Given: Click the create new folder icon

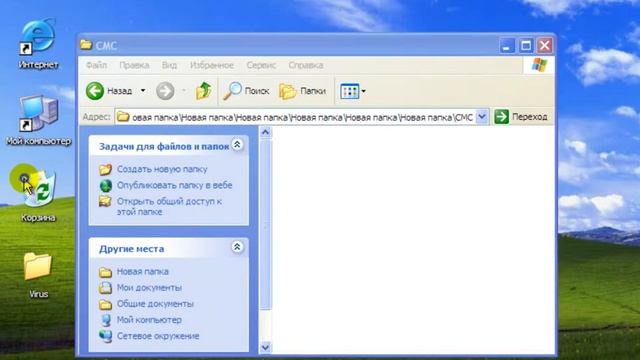Looking at the screenshot, I should (x=105, y=169).
